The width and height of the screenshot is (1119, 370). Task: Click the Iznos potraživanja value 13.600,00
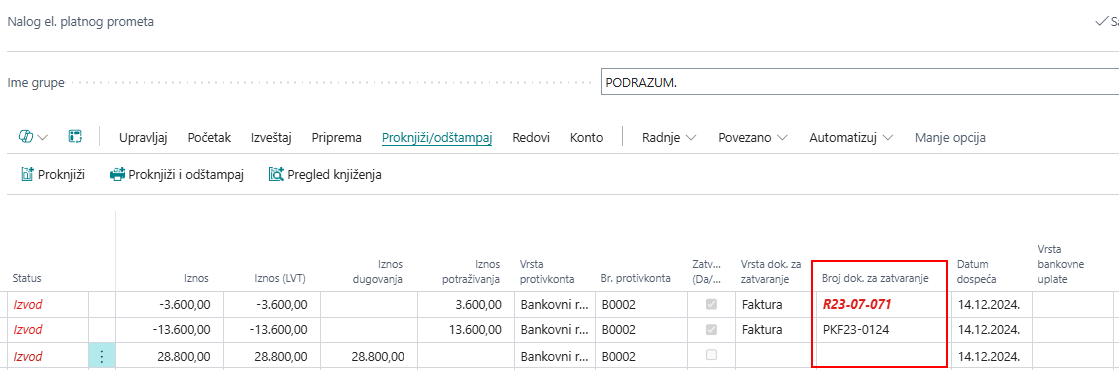pyautogui.click(x=474, y=330)
